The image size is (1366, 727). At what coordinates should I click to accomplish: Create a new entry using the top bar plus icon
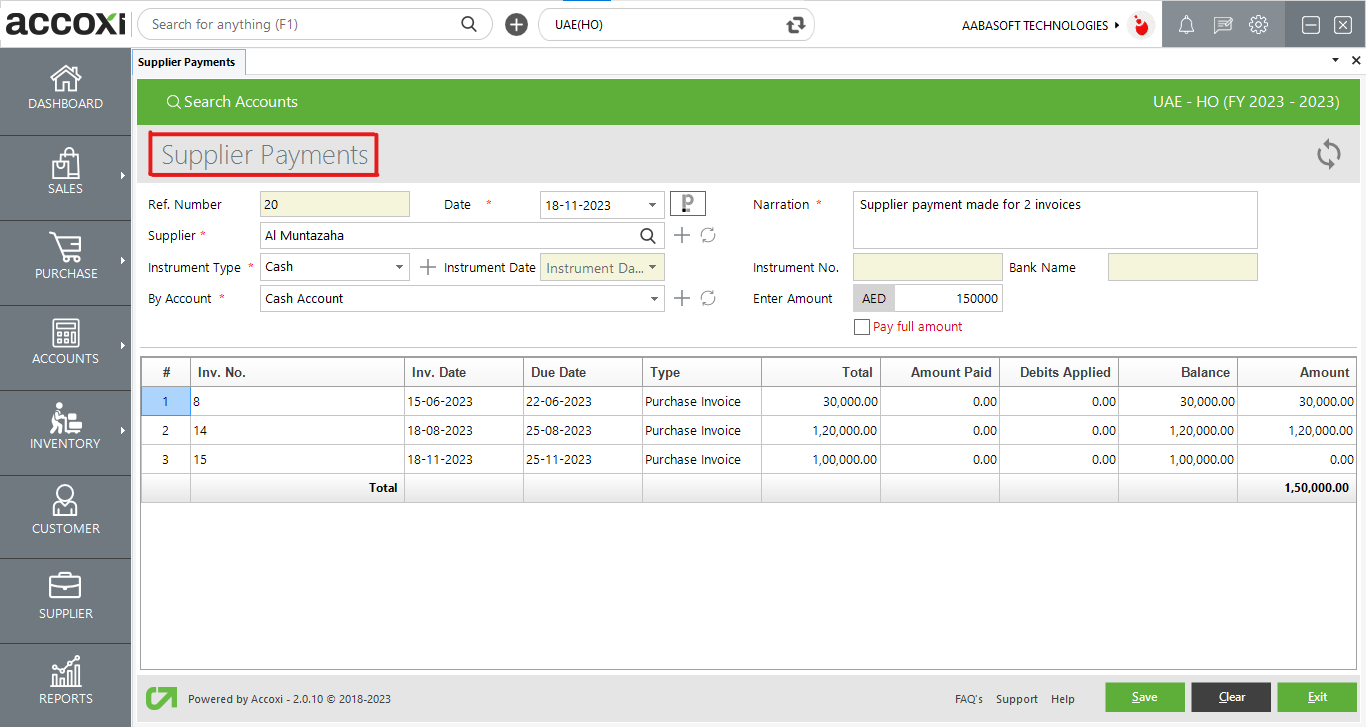(x=516, y=23)
